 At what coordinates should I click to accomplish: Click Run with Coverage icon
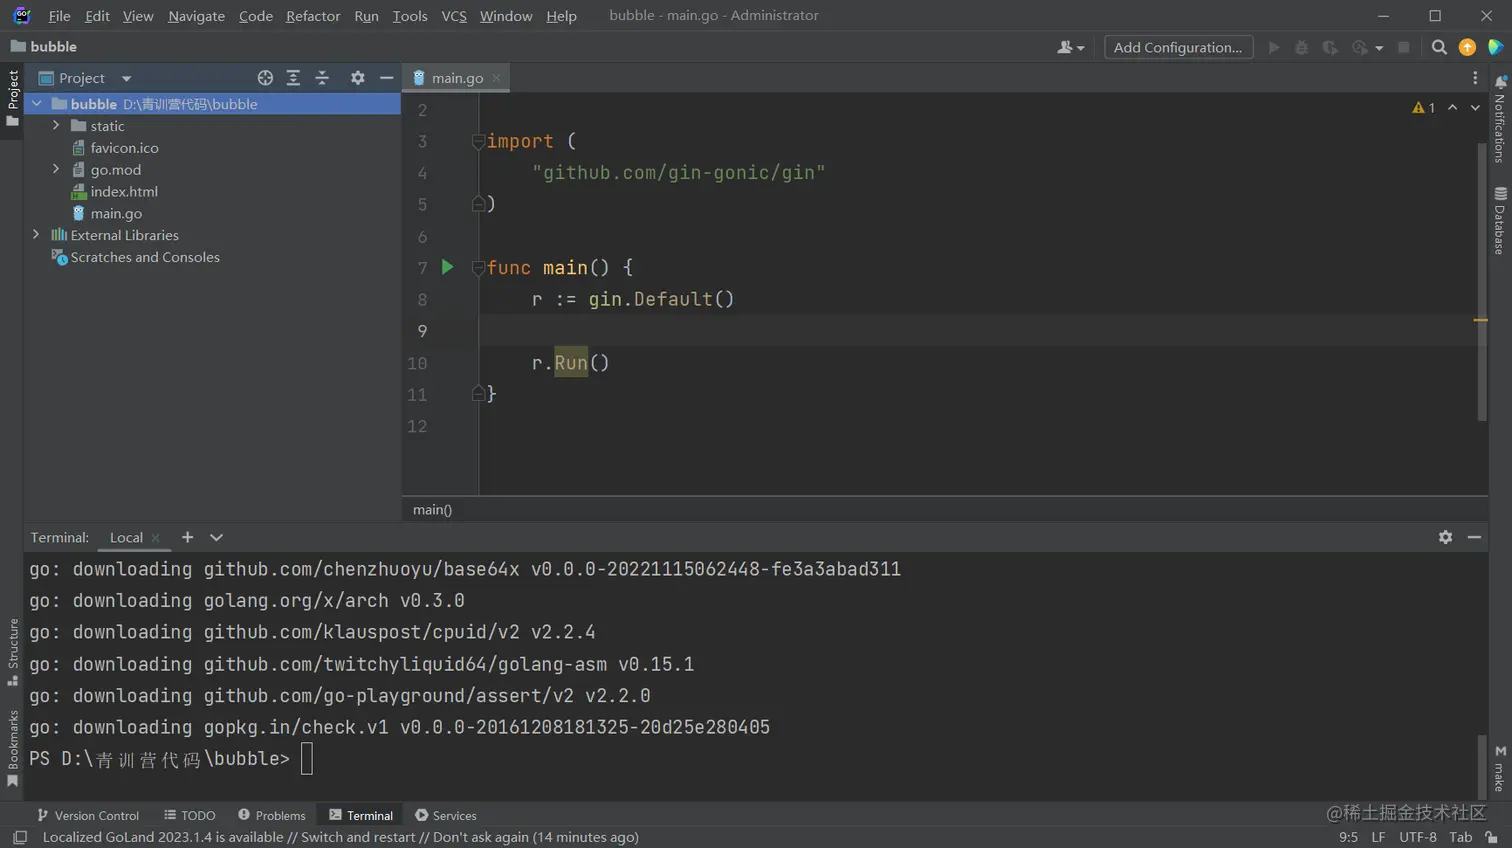coord(1329,47)
